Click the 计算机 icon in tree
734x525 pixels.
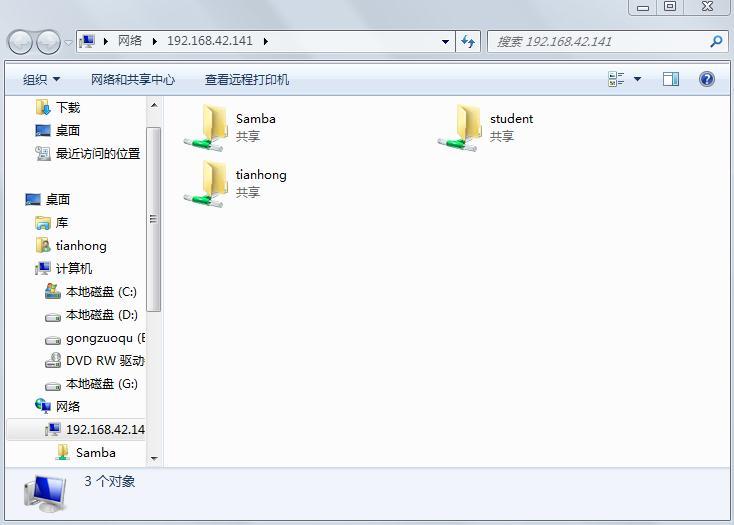pyautogui.click(x=43, y=269)
